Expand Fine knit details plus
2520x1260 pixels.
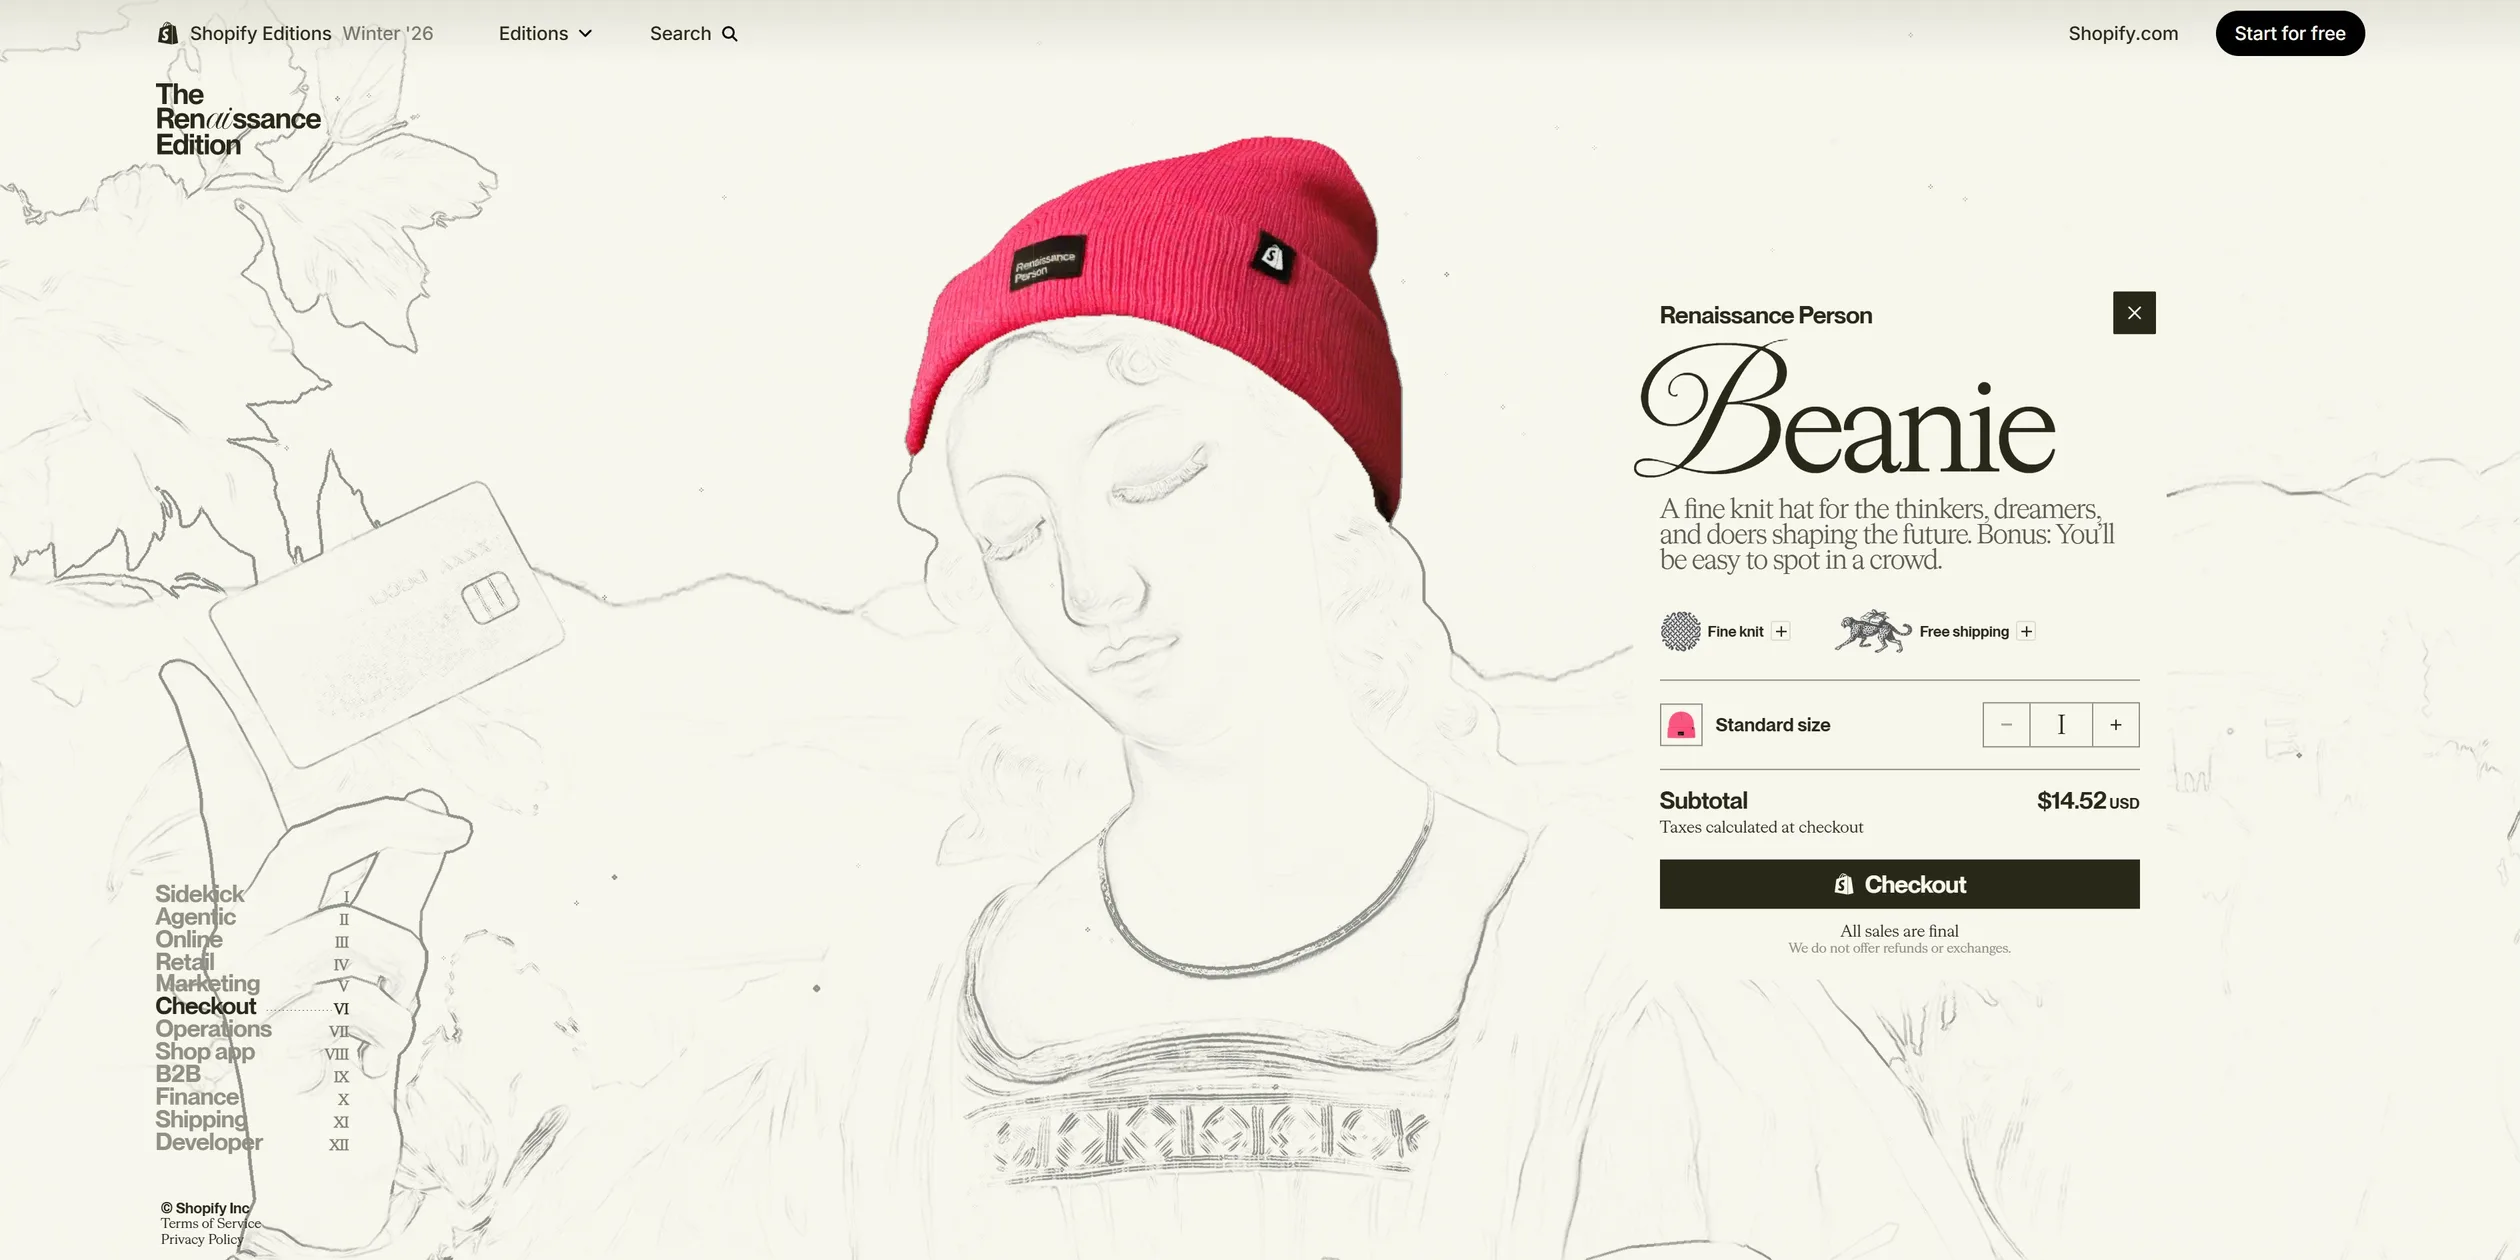1781,631
